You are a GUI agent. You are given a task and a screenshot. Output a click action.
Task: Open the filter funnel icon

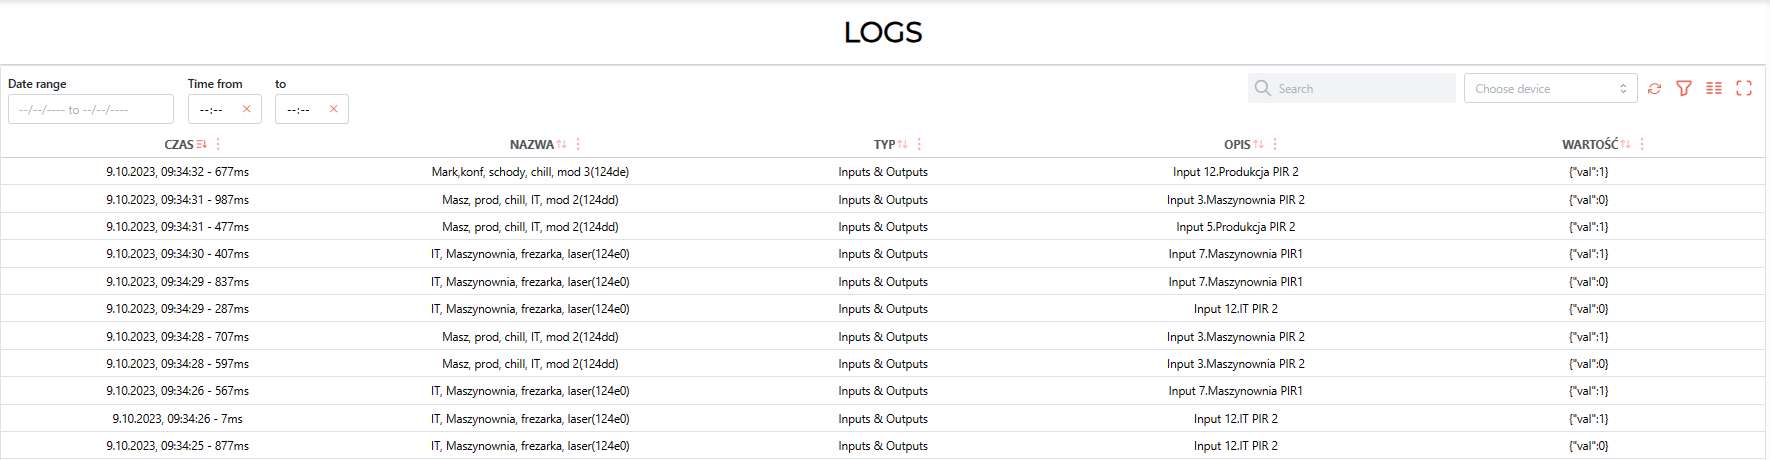click(1684, 88)
